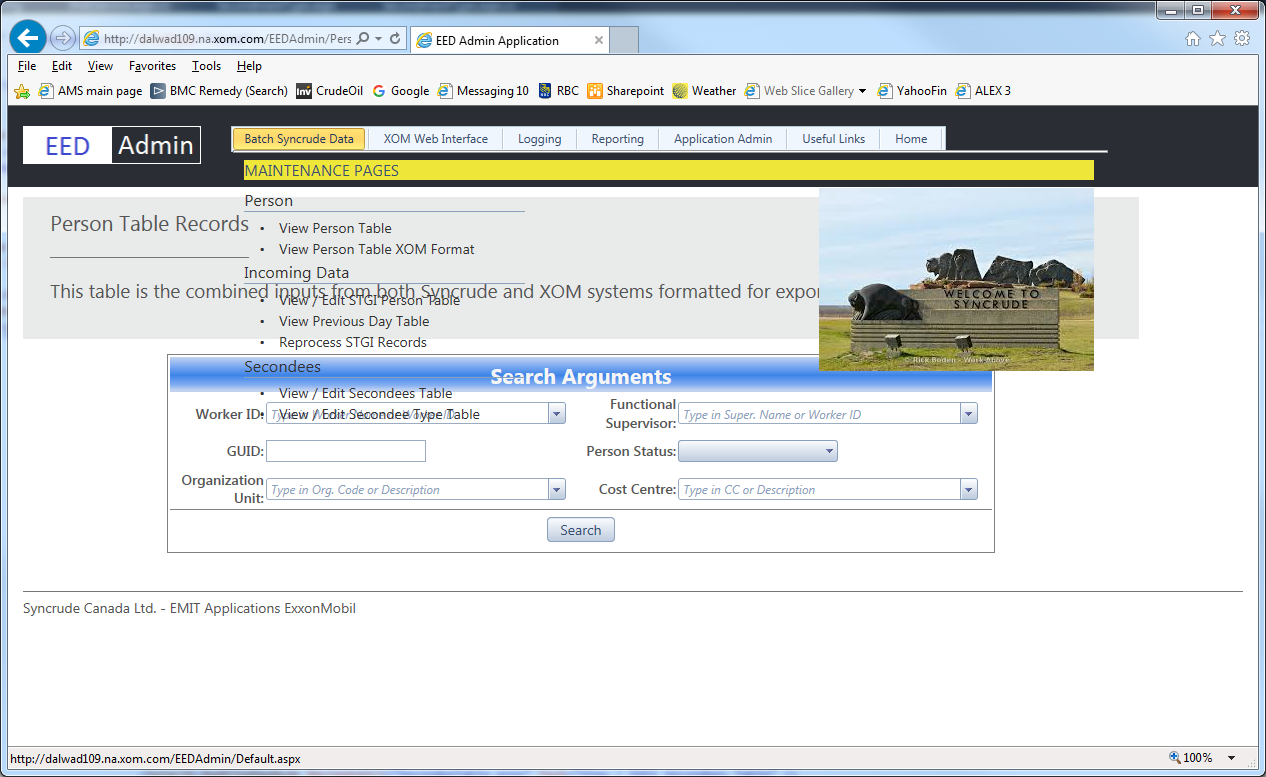The height and width of the screenshot is (777, 1266).
Task: Open Messaging 10 favorite
Action: click(x=483, y=91)
